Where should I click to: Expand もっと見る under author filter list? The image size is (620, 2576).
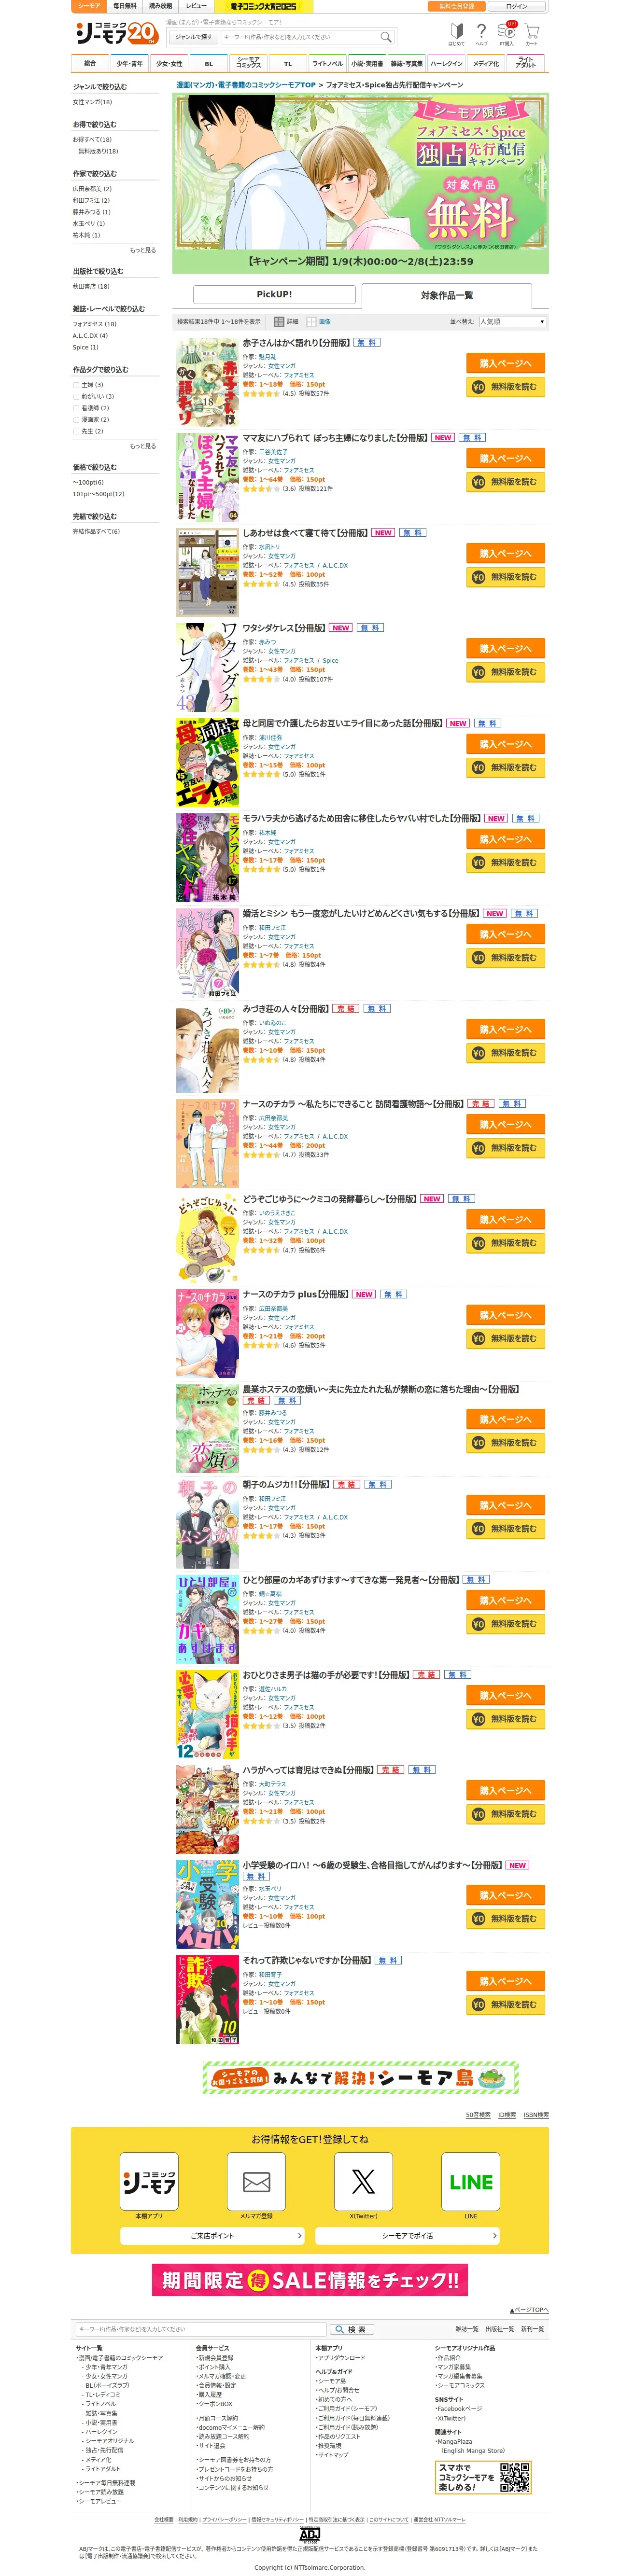[143, 250]
